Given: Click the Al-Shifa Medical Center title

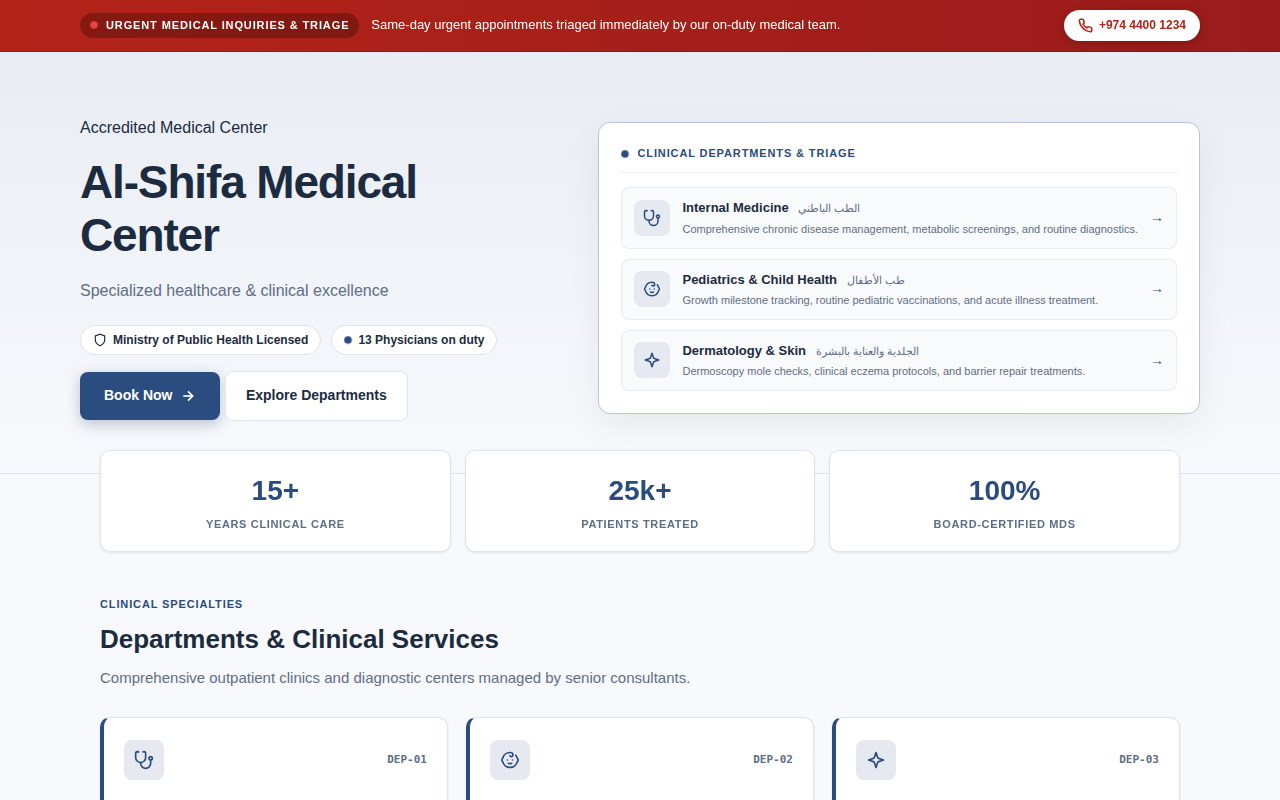Looking at the screenshot, I should click(248, 209).
